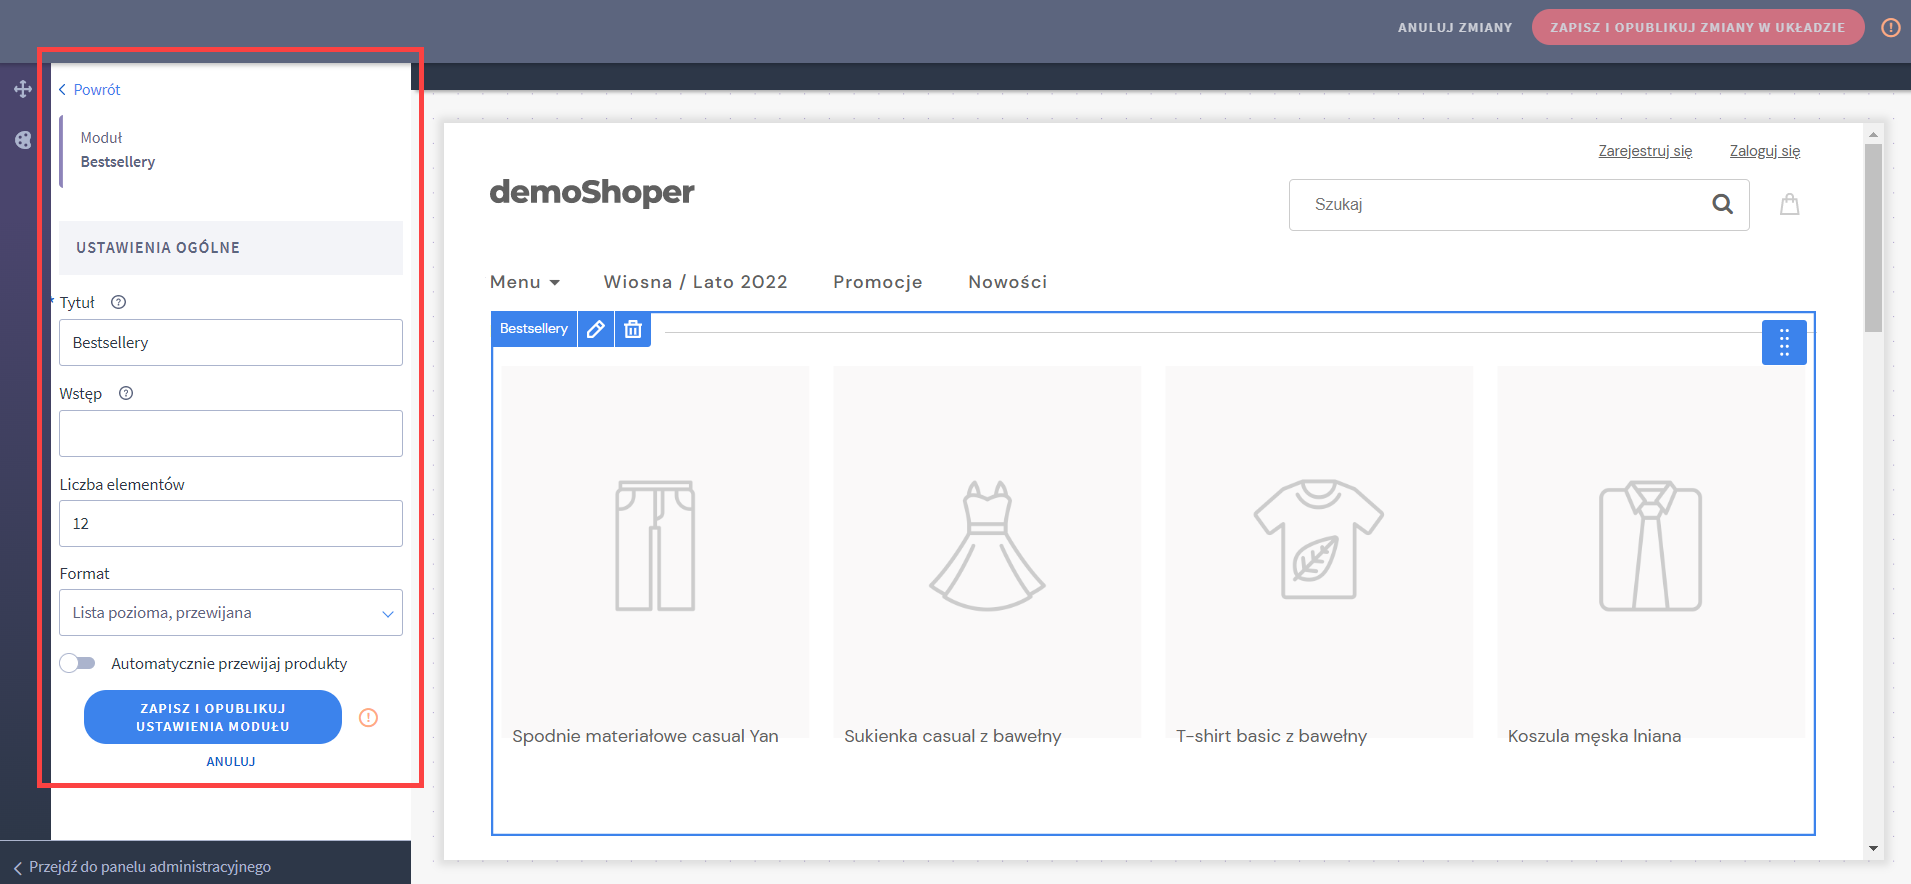Viewport: 1911px width, 884px height.
Task: Open Wiosna / Lato 2022 menu item
Action: pos(695,282)
